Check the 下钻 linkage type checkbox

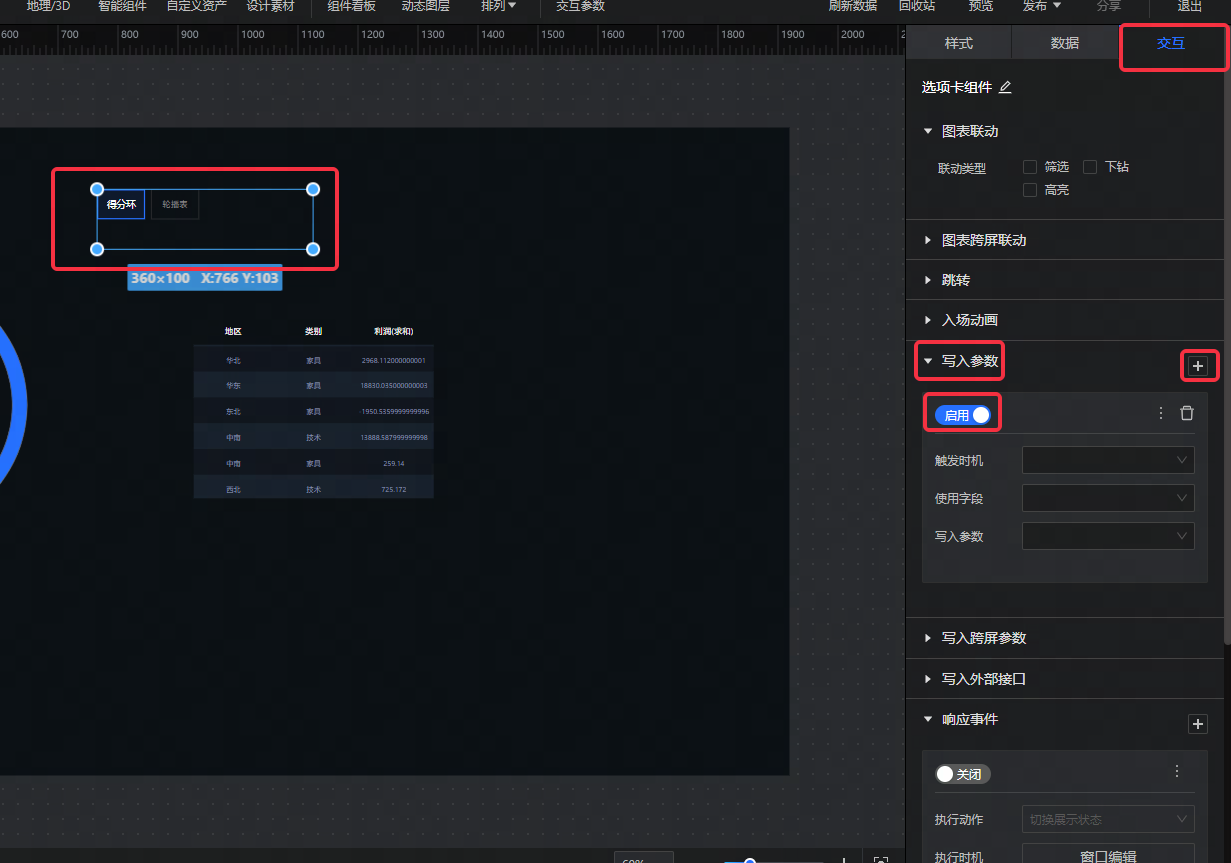[x=1091, y=167]
